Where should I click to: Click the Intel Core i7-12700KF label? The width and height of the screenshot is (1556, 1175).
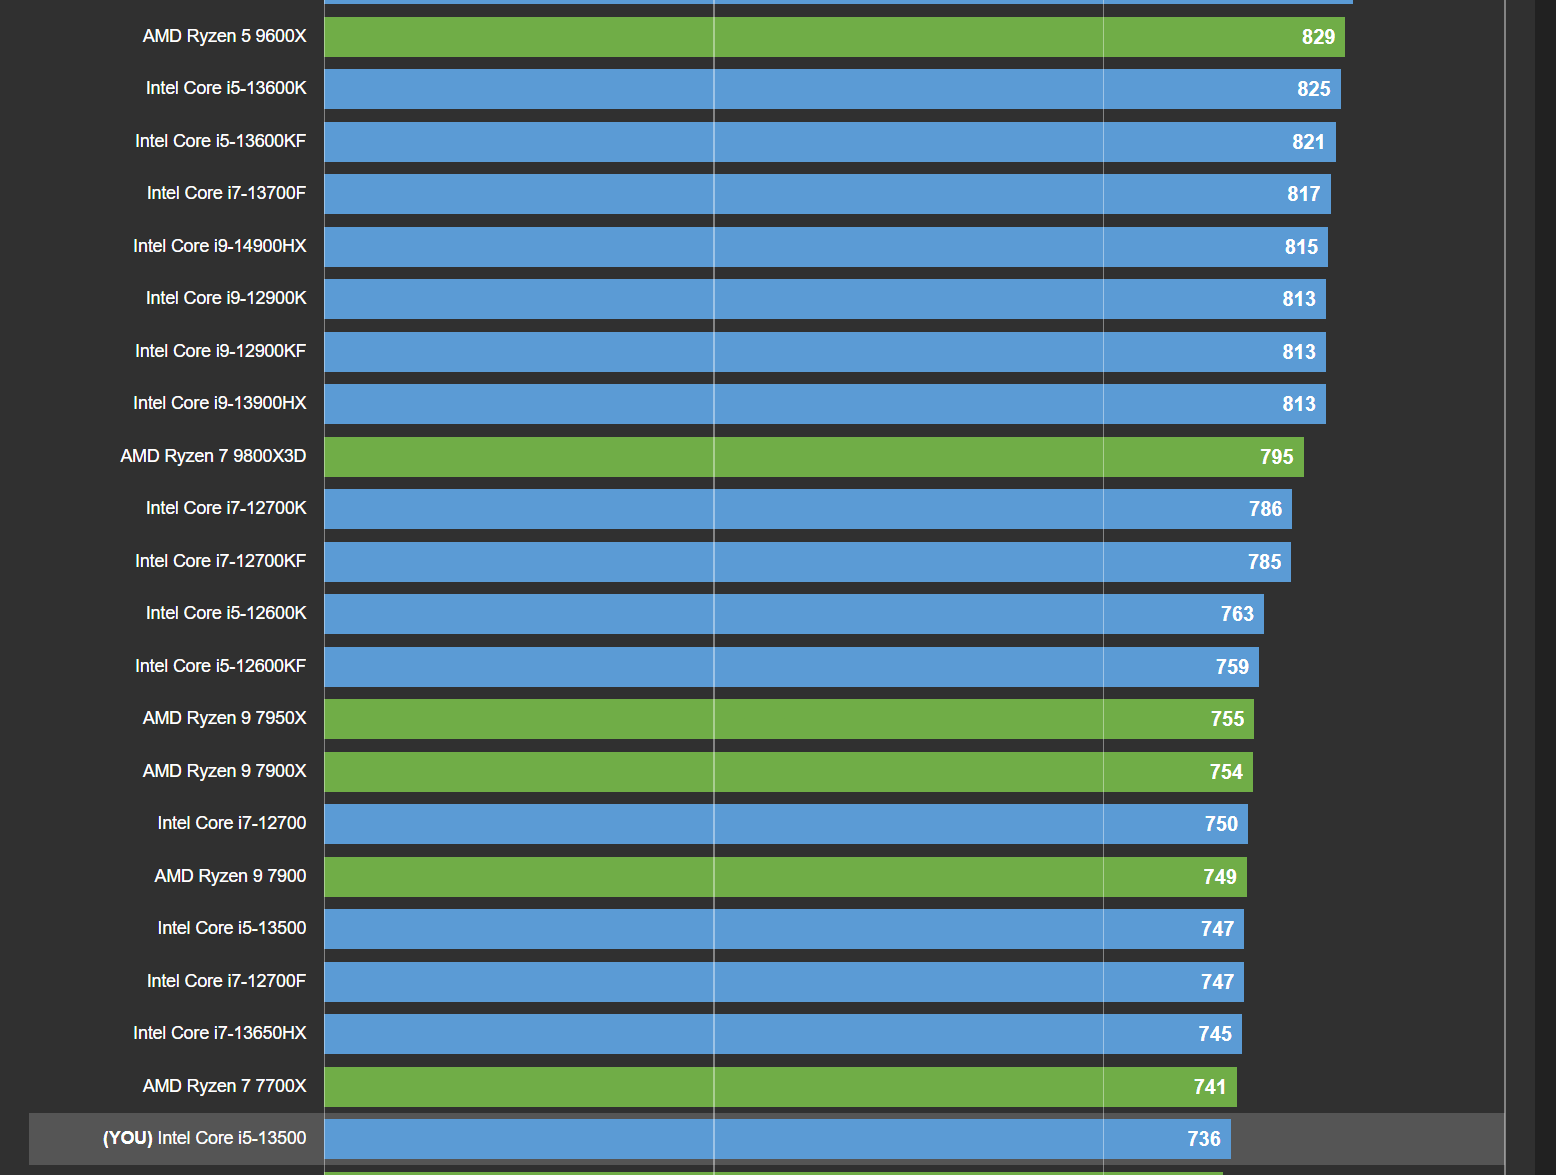(220, 561)
